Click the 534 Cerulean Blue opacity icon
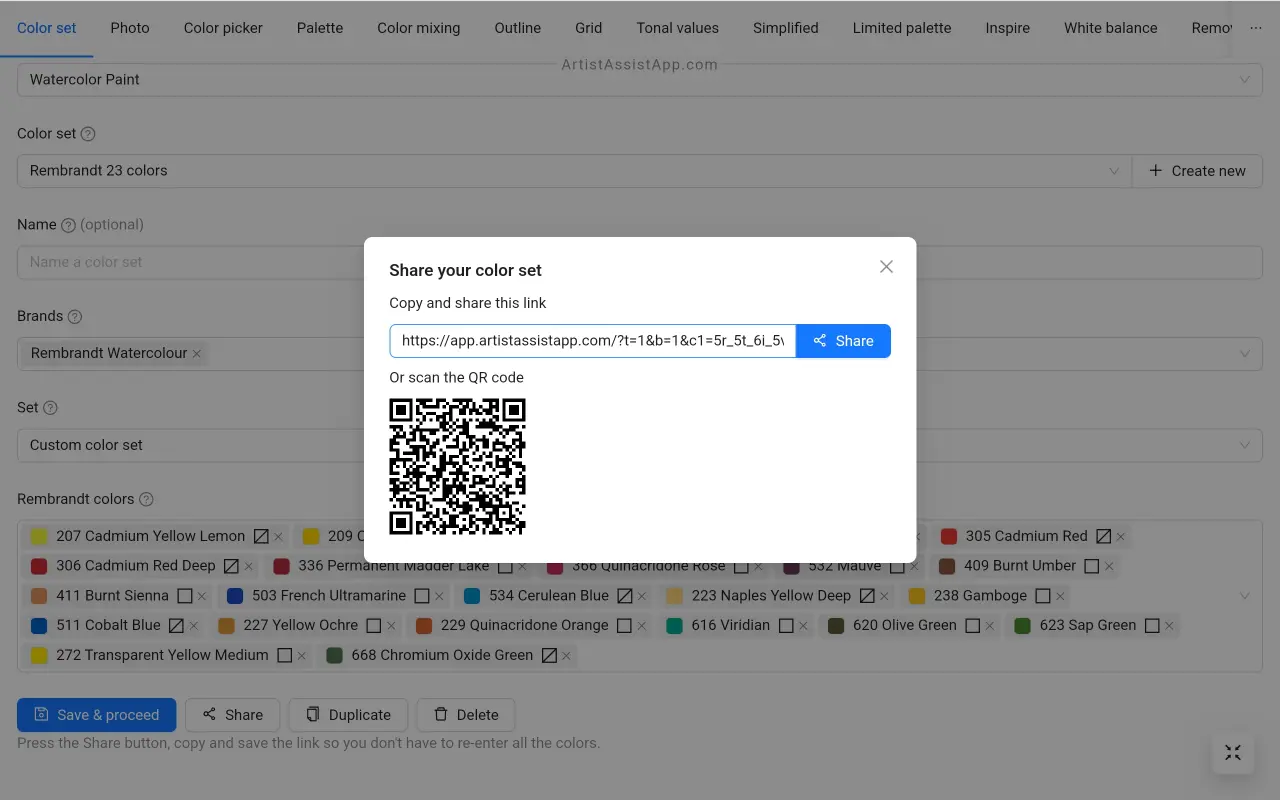 tap(624, 595)
